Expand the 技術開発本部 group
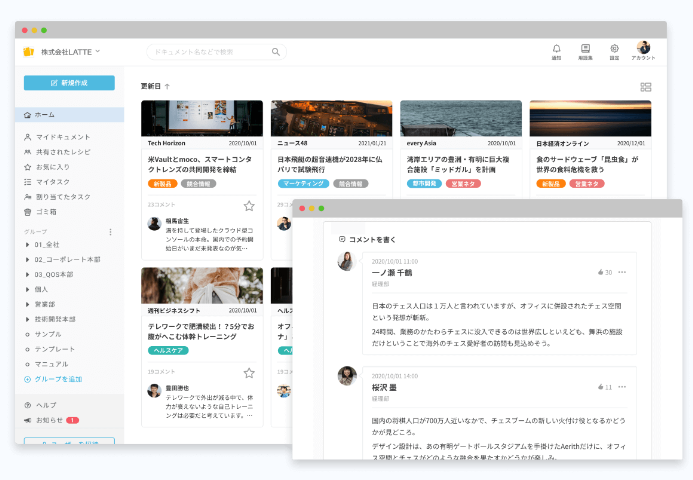The width and height of the screenshot is (693, 480). (28, 319)
